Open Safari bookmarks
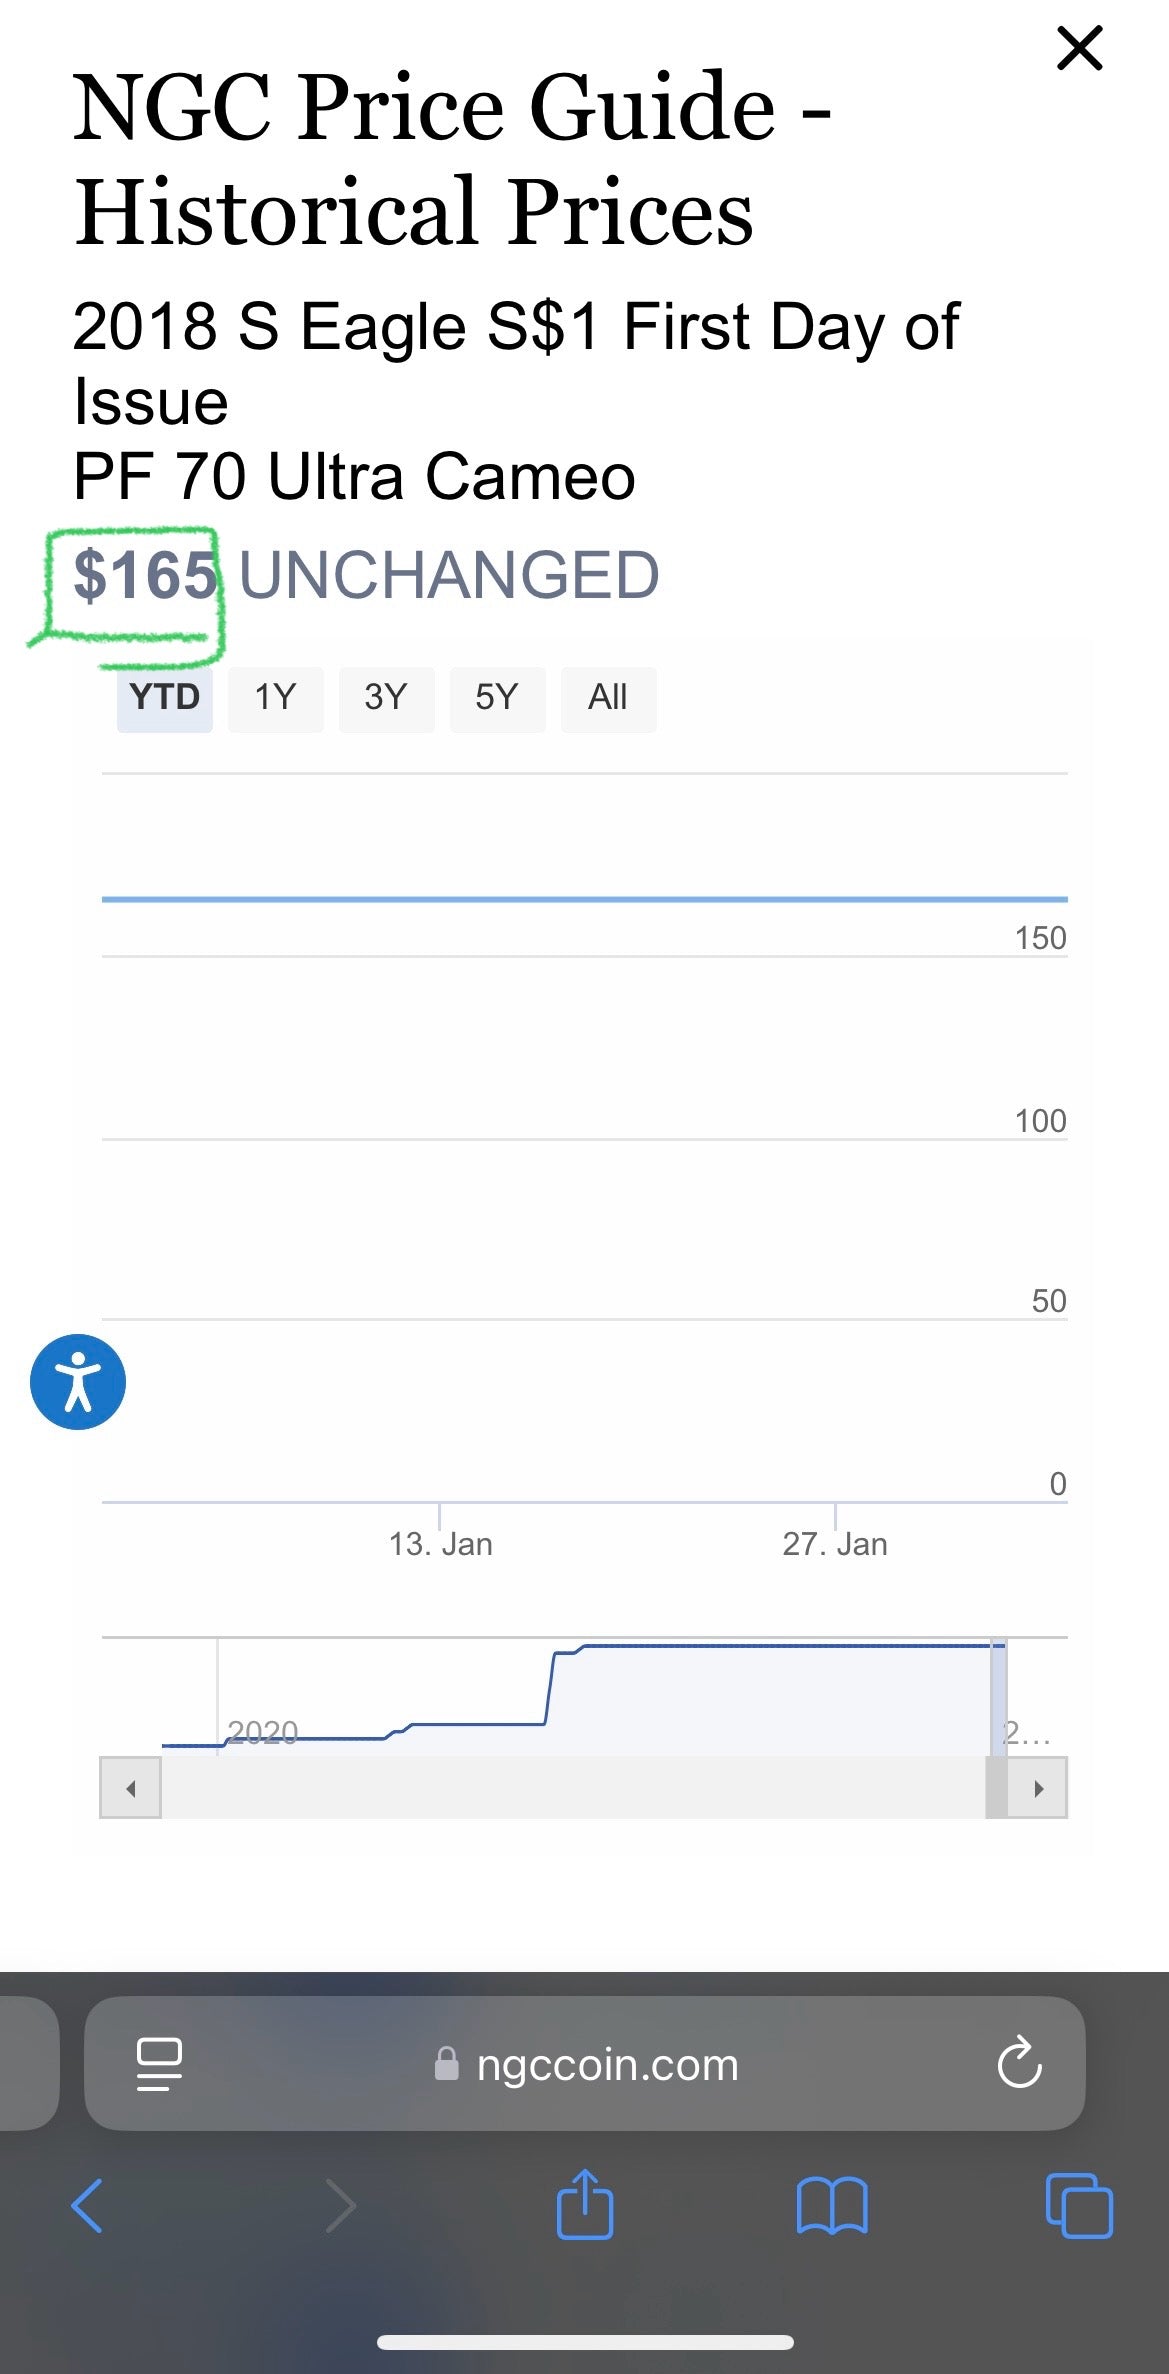 832,2206
